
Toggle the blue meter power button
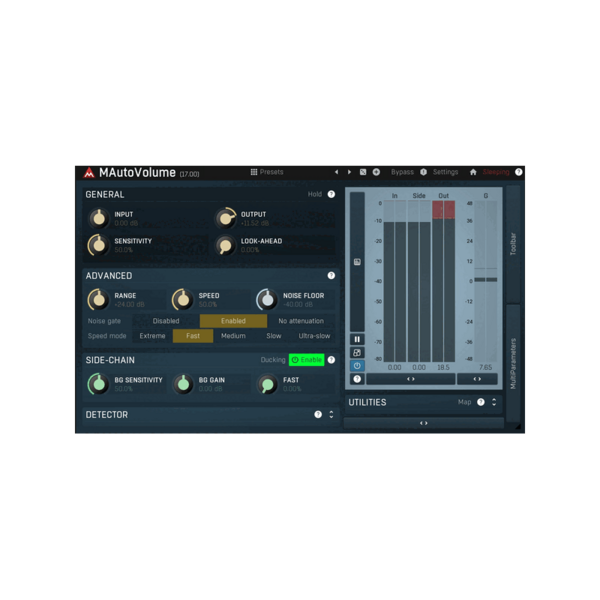(x=357, y=366)
